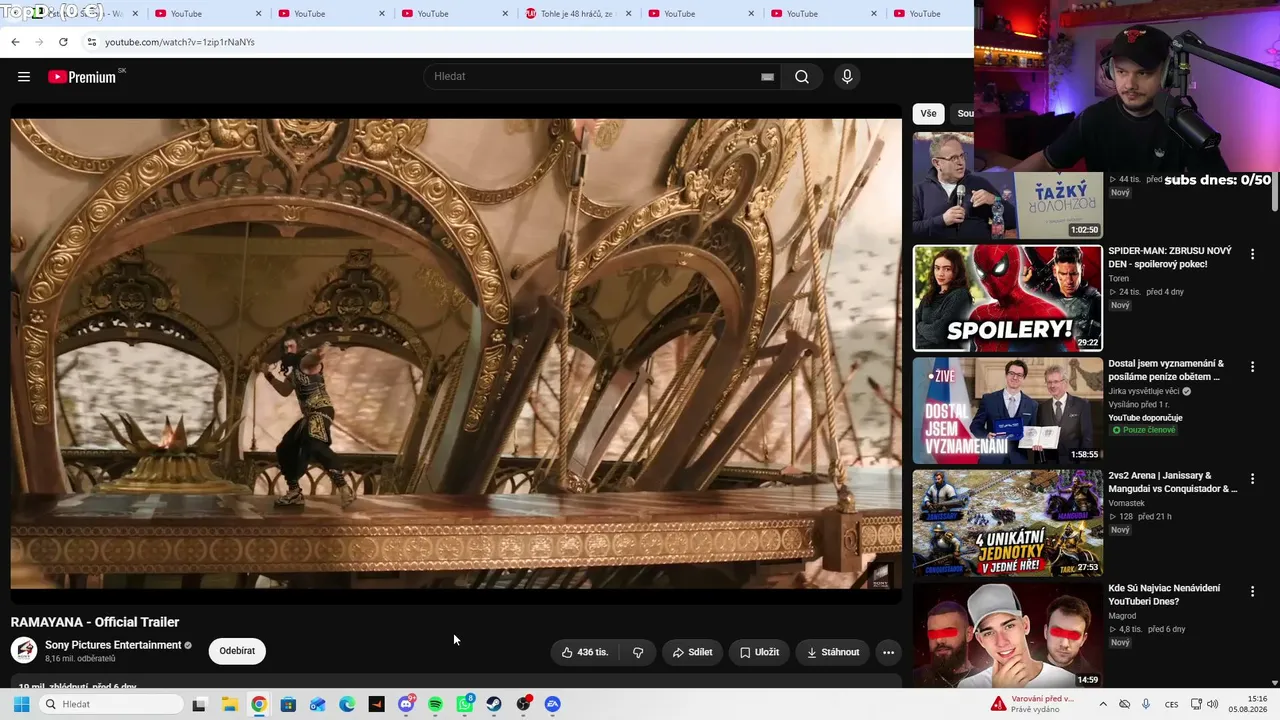1280x720 pixels.
Task: Close the "Tohle je 48 hráčů" browser tab
Action: 627,14
